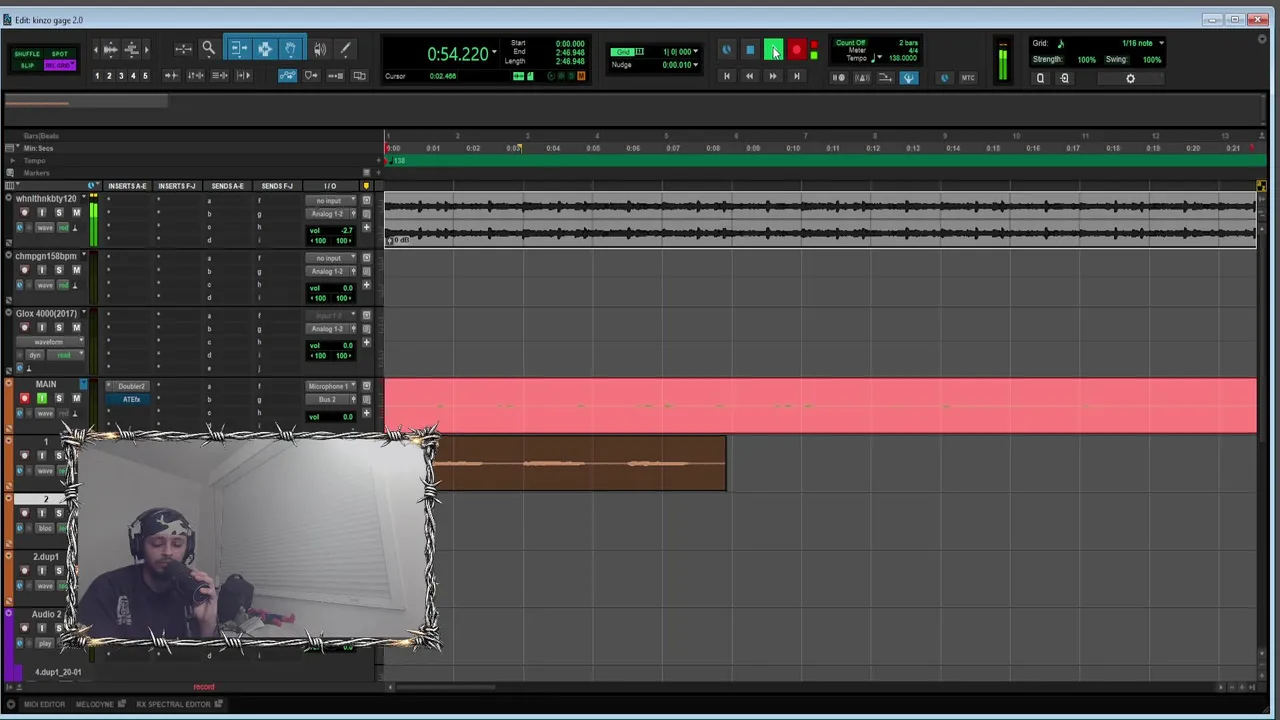Image resolution: width=1280 pixels, height=720 pixels.
Task: Click the horizontal zoom-out arrow
Action: 96,49
